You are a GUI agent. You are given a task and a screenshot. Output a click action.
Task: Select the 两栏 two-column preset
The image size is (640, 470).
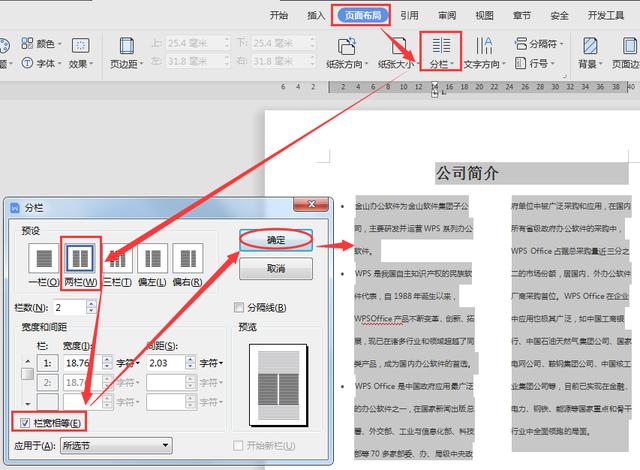[x=80, y=265]
